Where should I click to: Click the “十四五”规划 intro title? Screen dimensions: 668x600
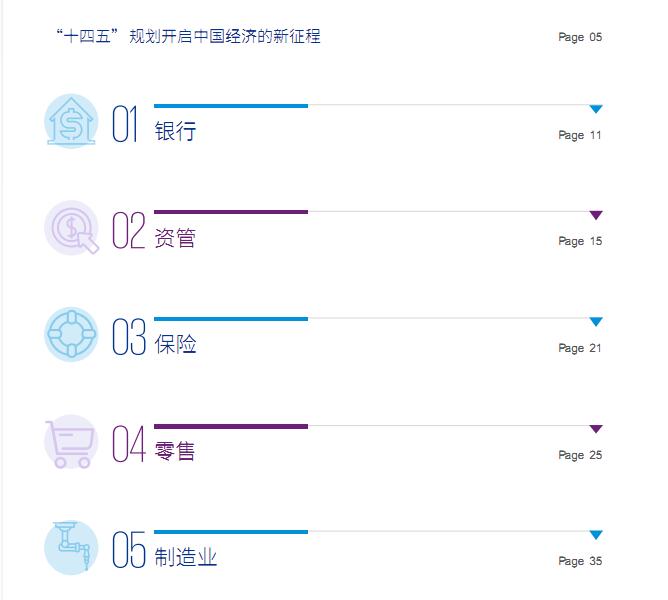pyautogui.click(x=189, y=37)
